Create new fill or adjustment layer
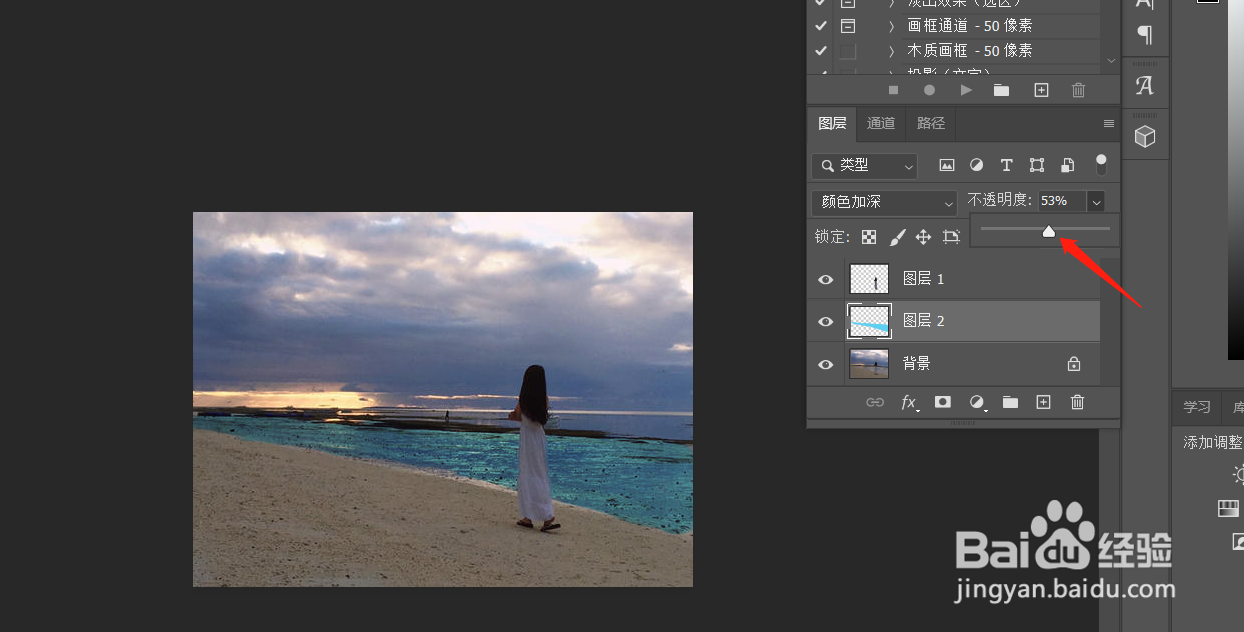 977,402
